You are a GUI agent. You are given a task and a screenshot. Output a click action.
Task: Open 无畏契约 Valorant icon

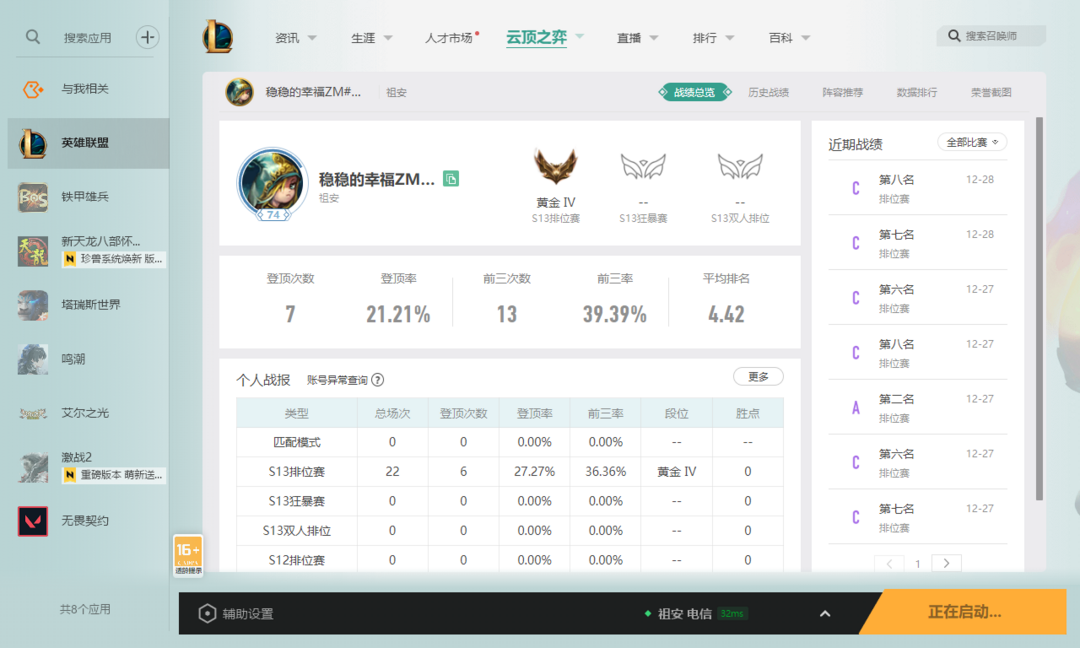point(32,521)
